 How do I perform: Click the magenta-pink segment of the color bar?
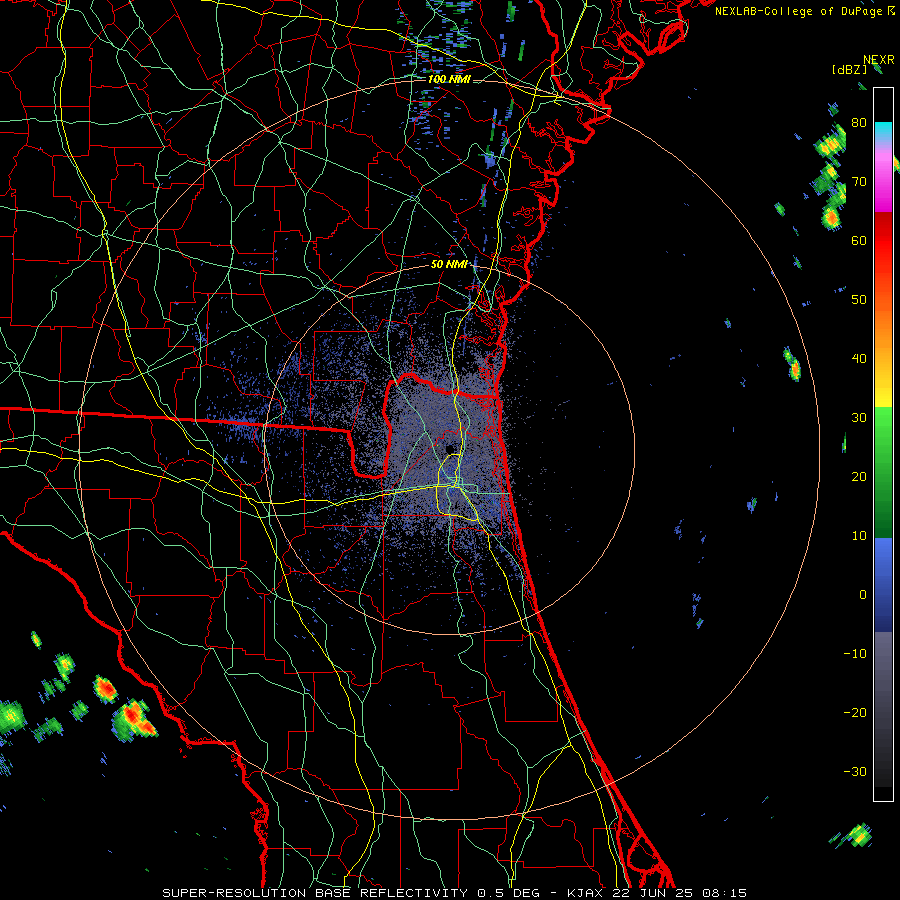point(883,181)
